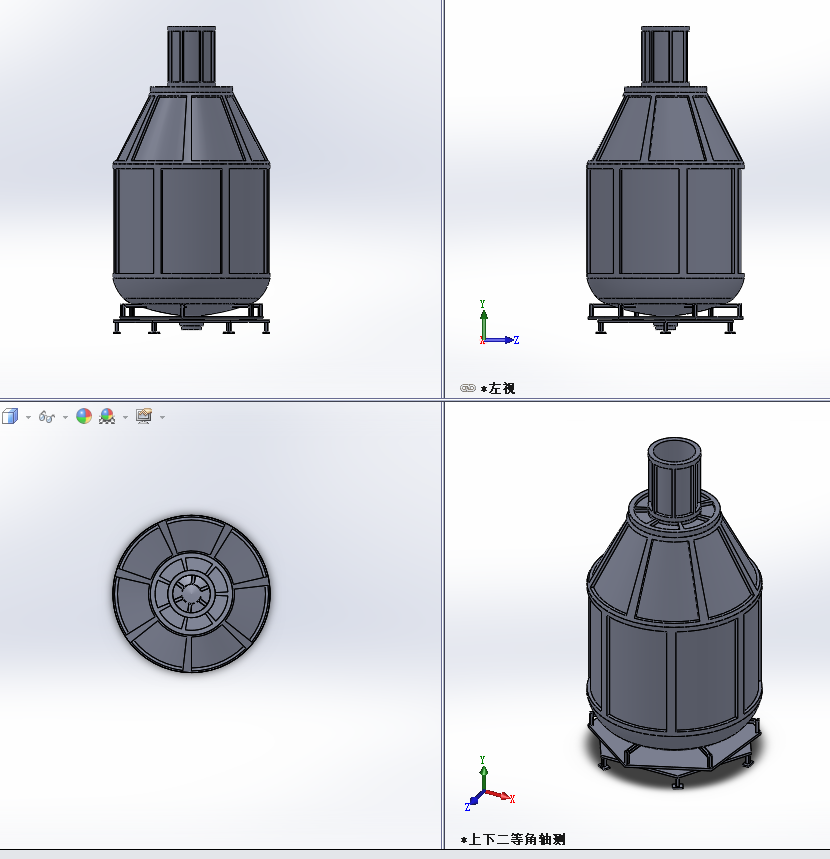The width and height of the screenshot is (830, 859).
Task: Click the Hide/Show Items glasses icon
Action: pos(47,417)
